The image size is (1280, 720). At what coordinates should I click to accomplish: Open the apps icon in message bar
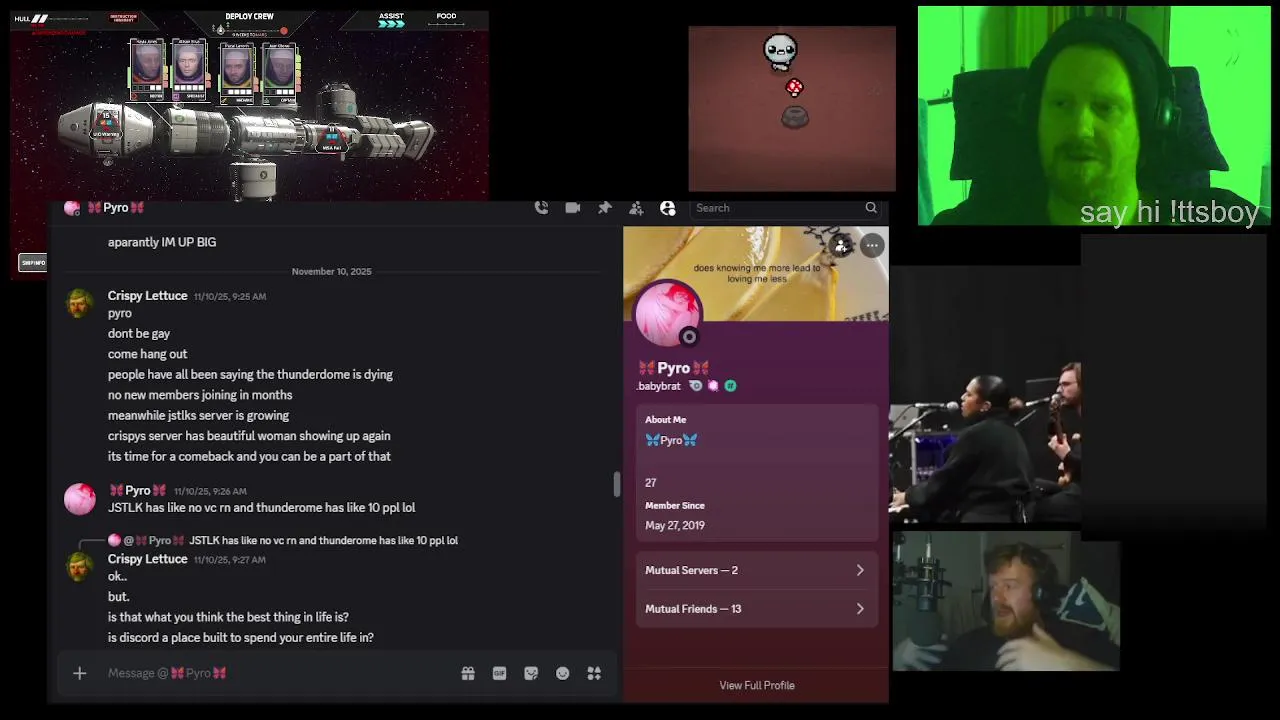click(594, 673)
